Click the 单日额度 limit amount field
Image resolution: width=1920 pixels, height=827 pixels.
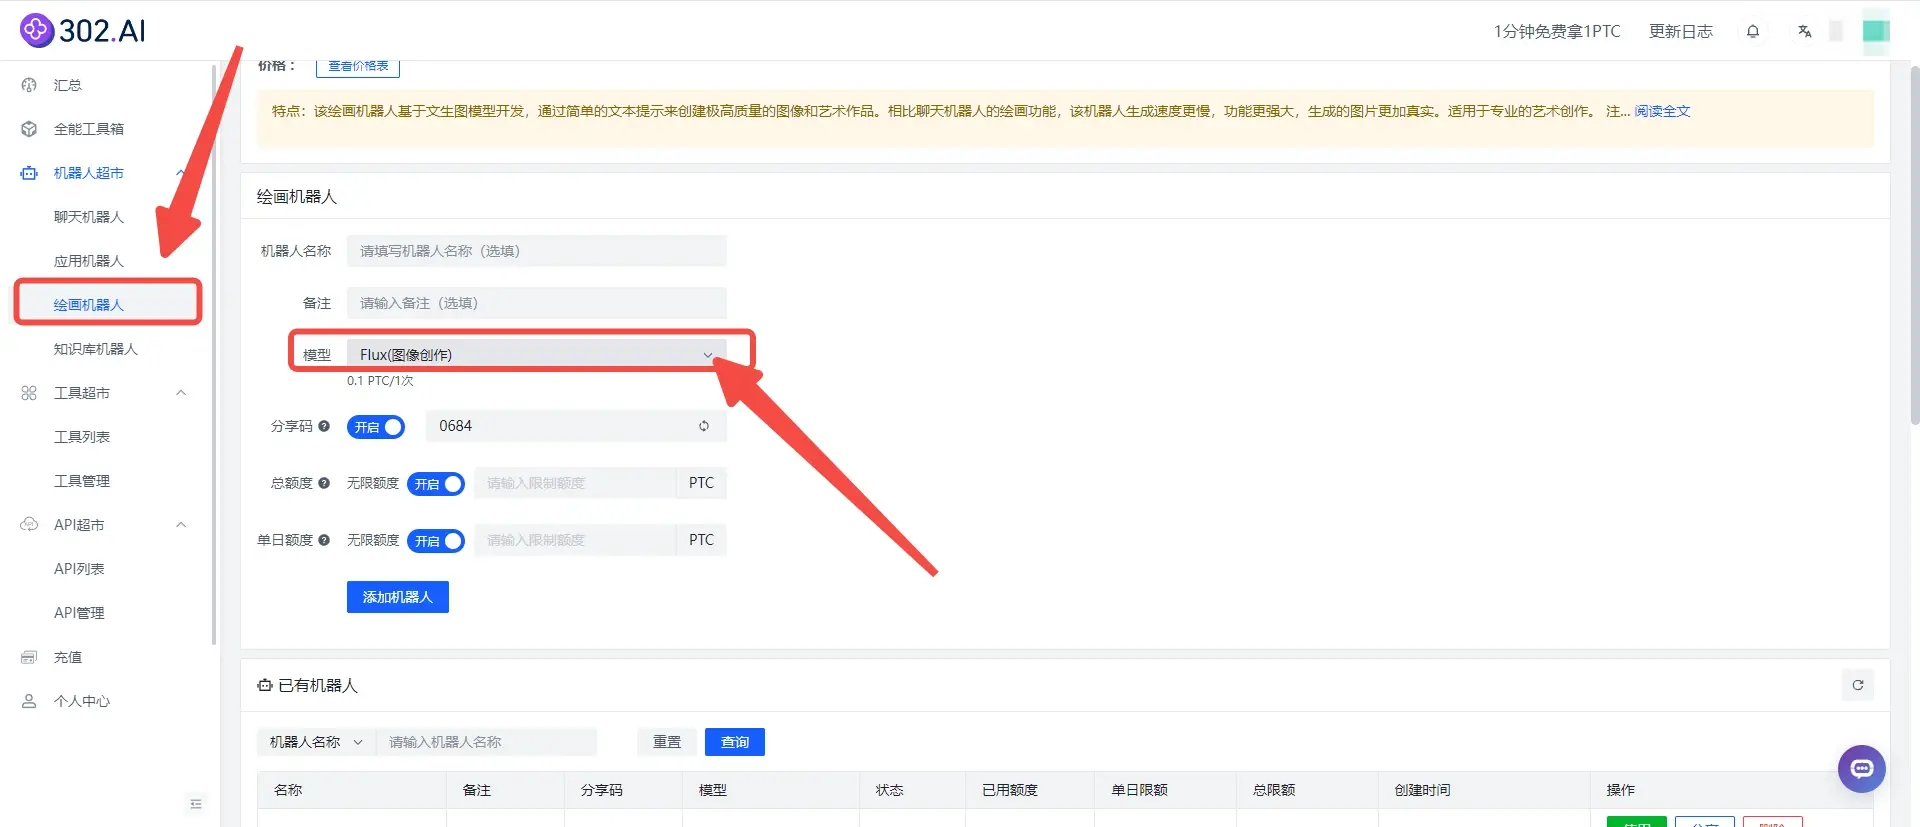point(575,540)
